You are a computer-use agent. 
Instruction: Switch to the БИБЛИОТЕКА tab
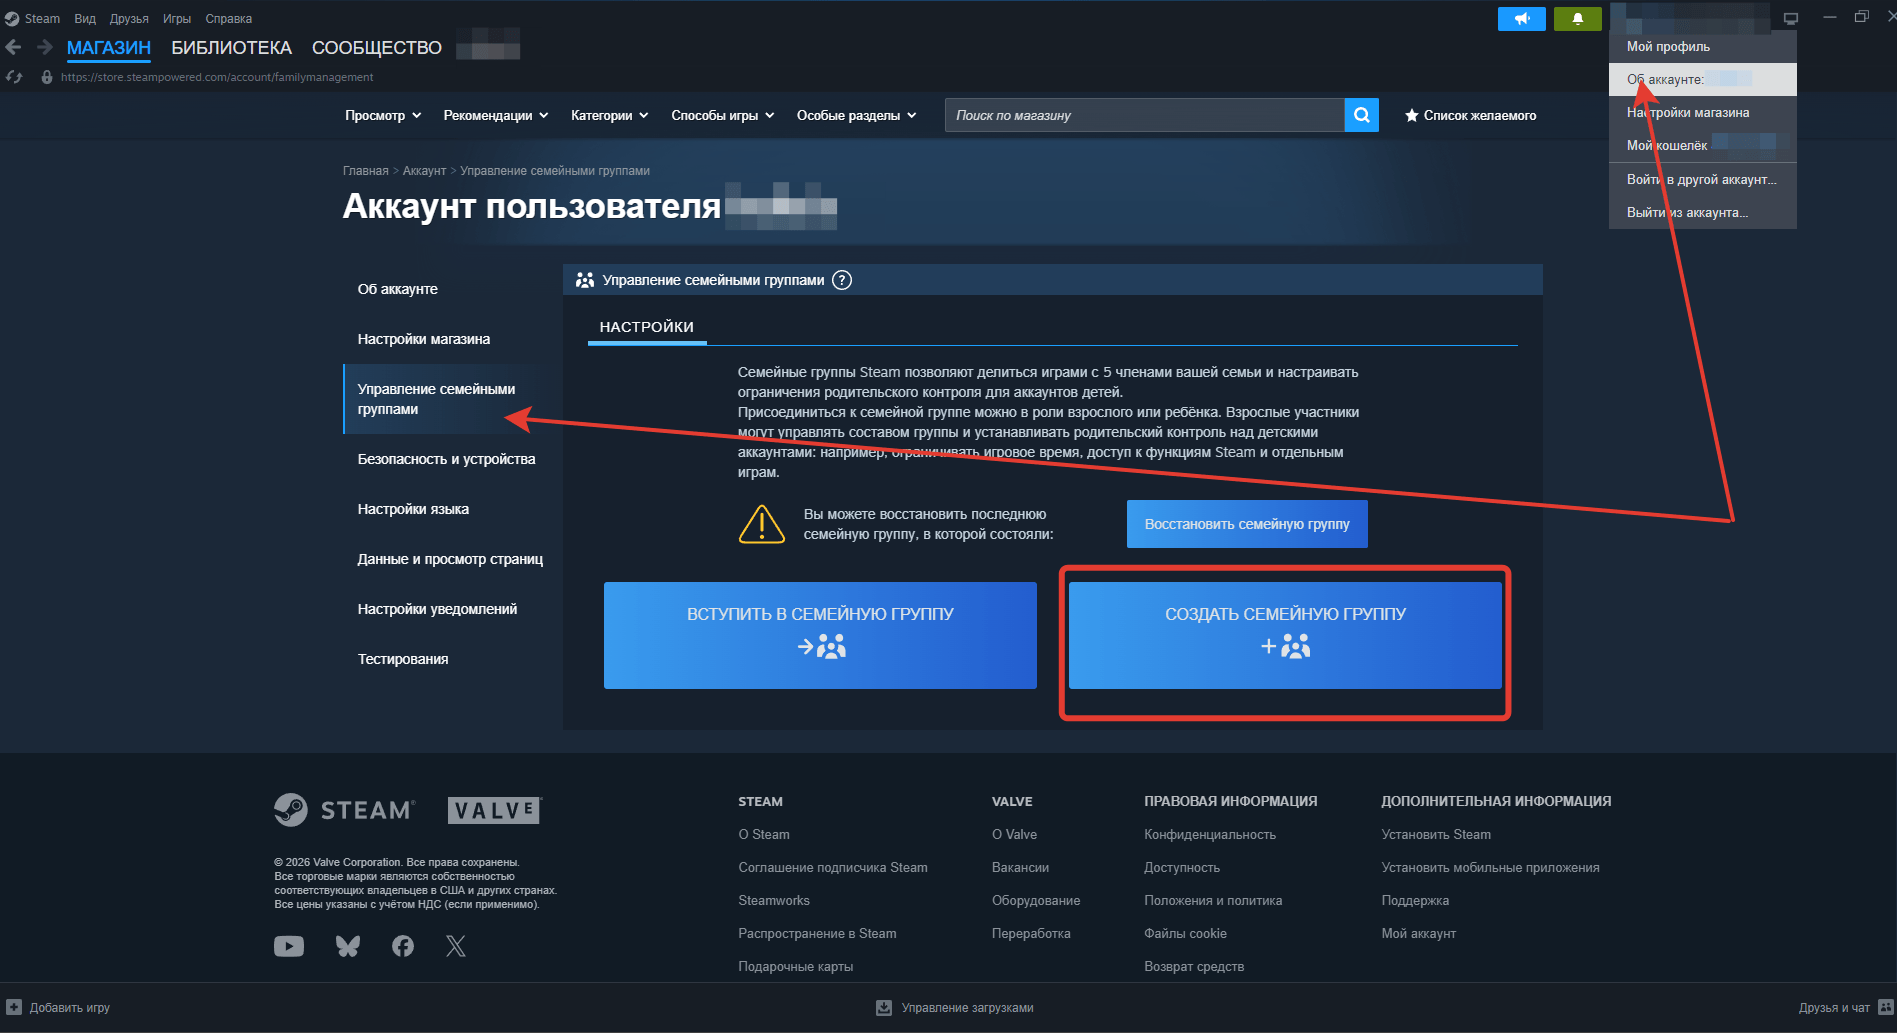[232, 48]
